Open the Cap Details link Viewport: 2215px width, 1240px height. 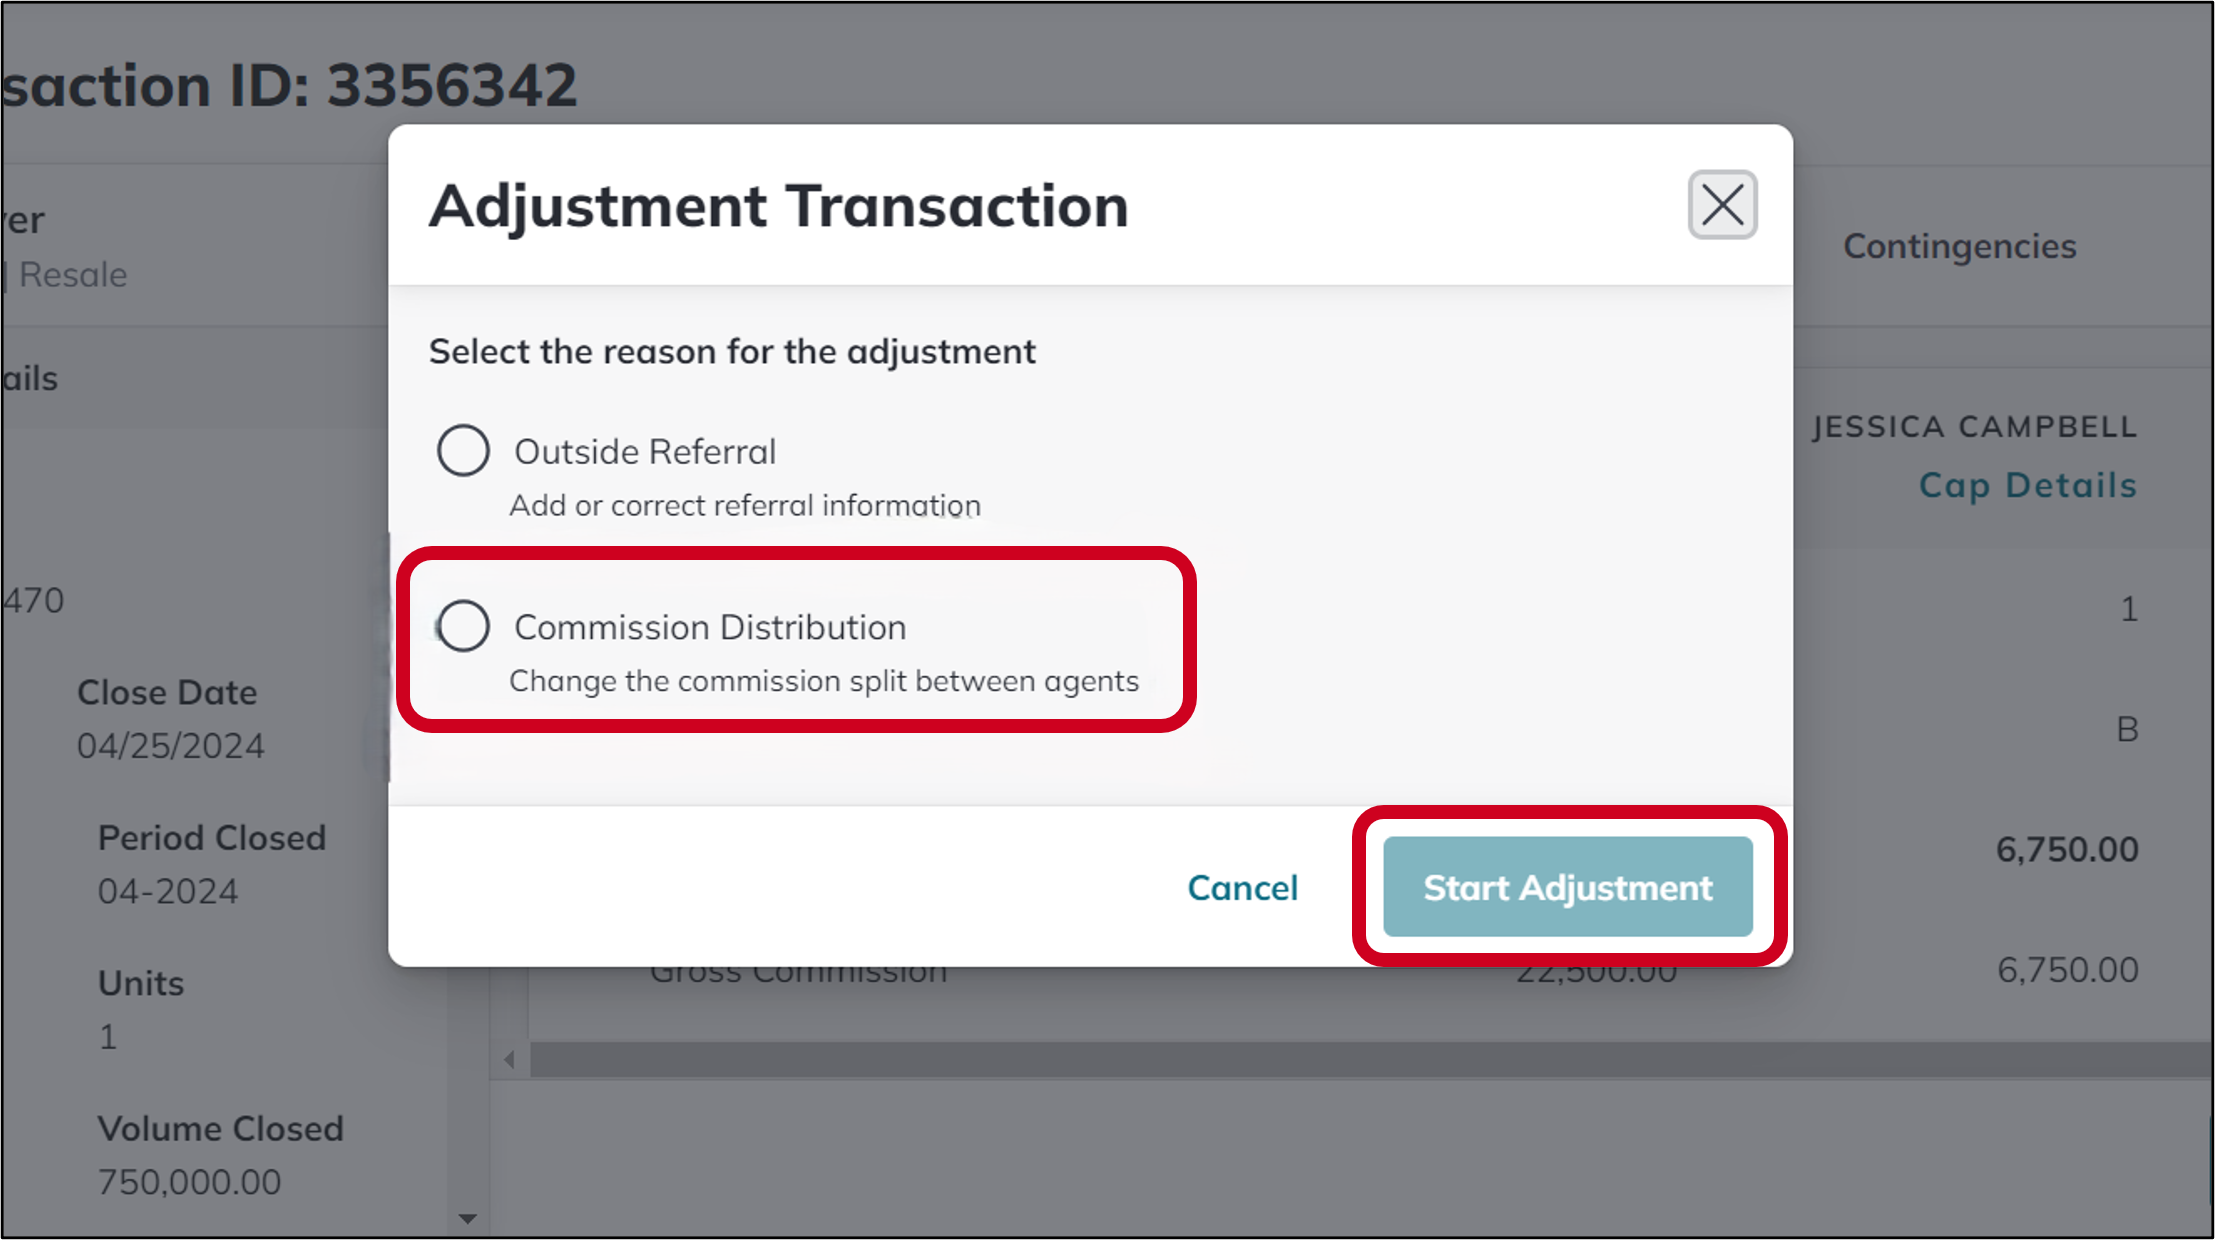(x=2028, y=485)
